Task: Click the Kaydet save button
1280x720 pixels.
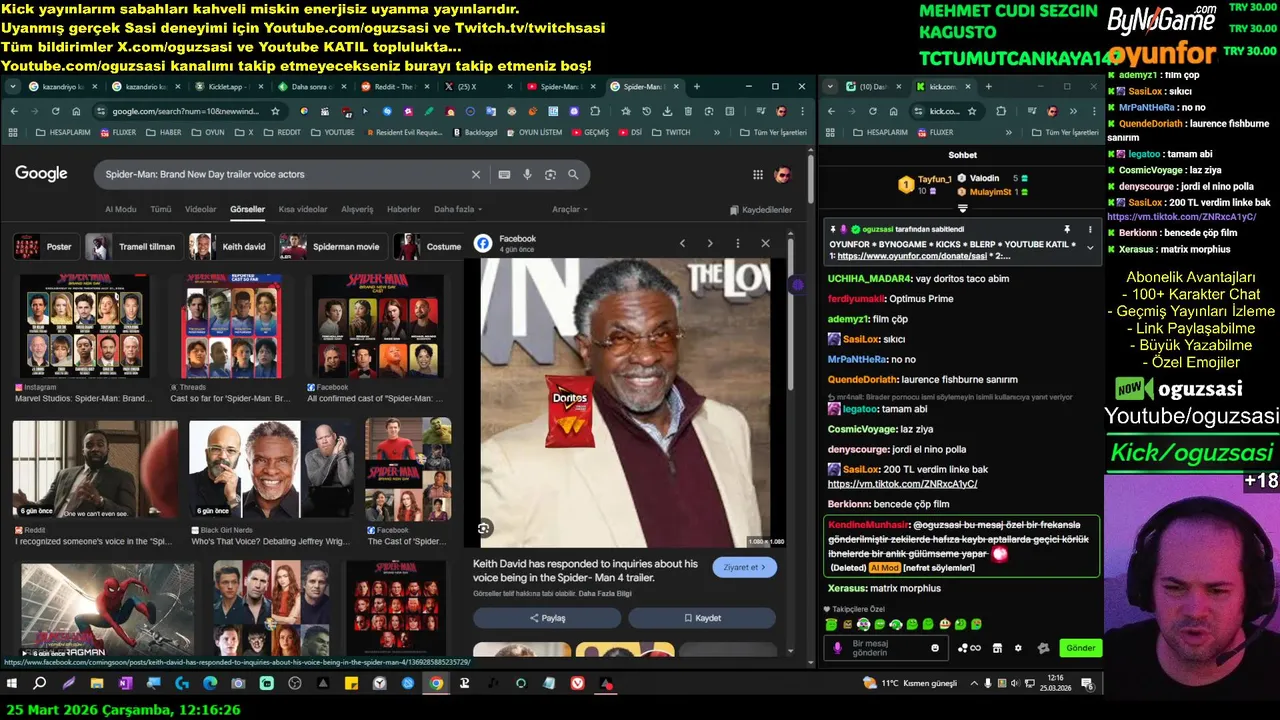Action: click(x=702, y=618)
